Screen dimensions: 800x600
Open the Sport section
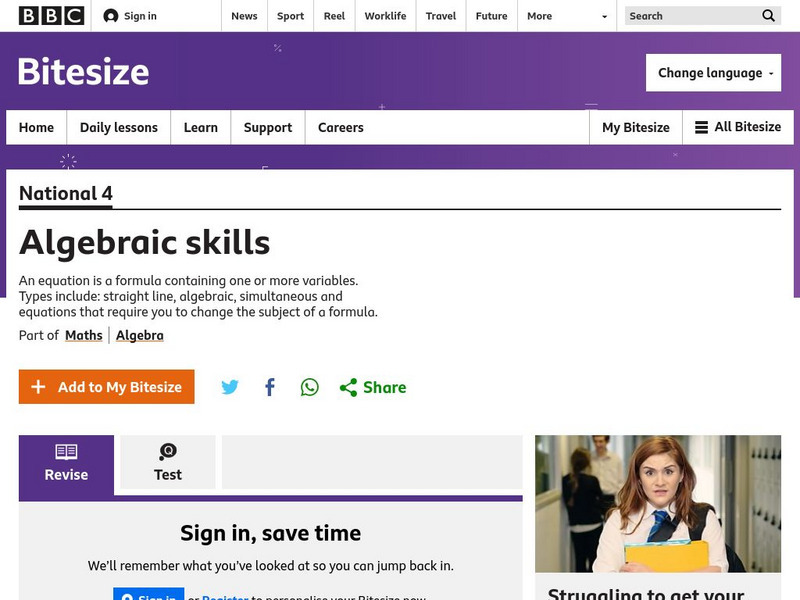pyautogui.click(x=290, y=16)
